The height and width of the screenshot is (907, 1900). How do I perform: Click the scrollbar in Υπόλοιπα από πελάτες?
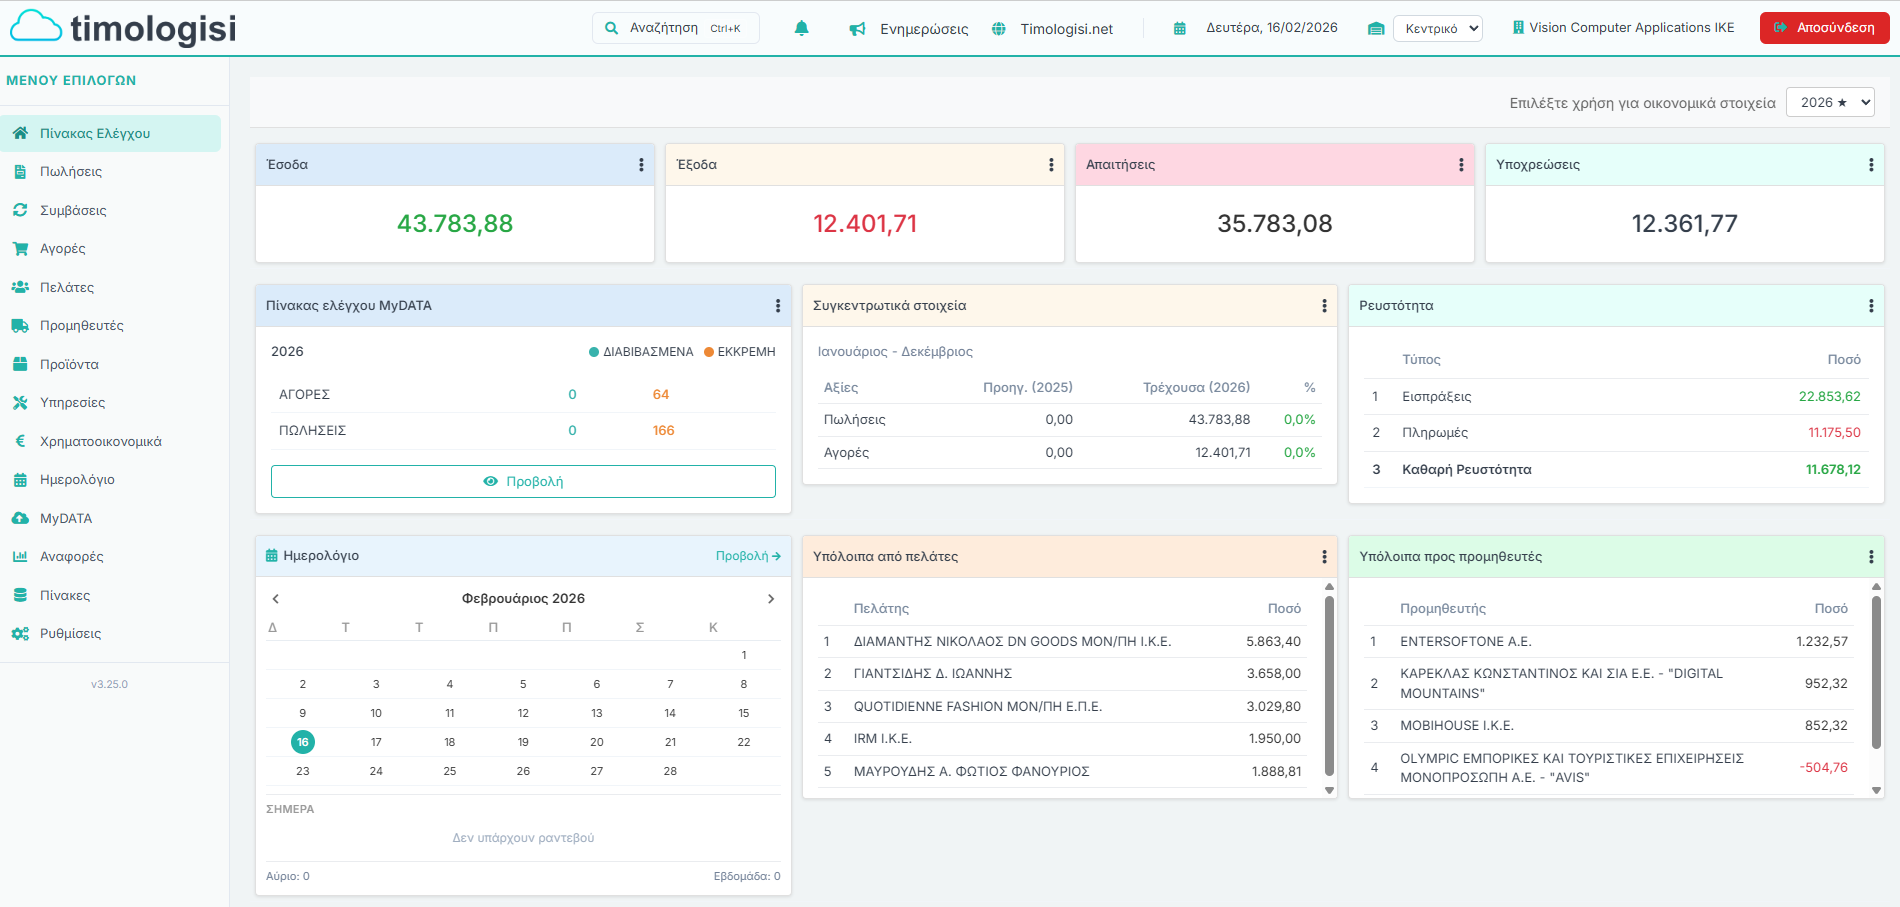tap(1329, 686)
